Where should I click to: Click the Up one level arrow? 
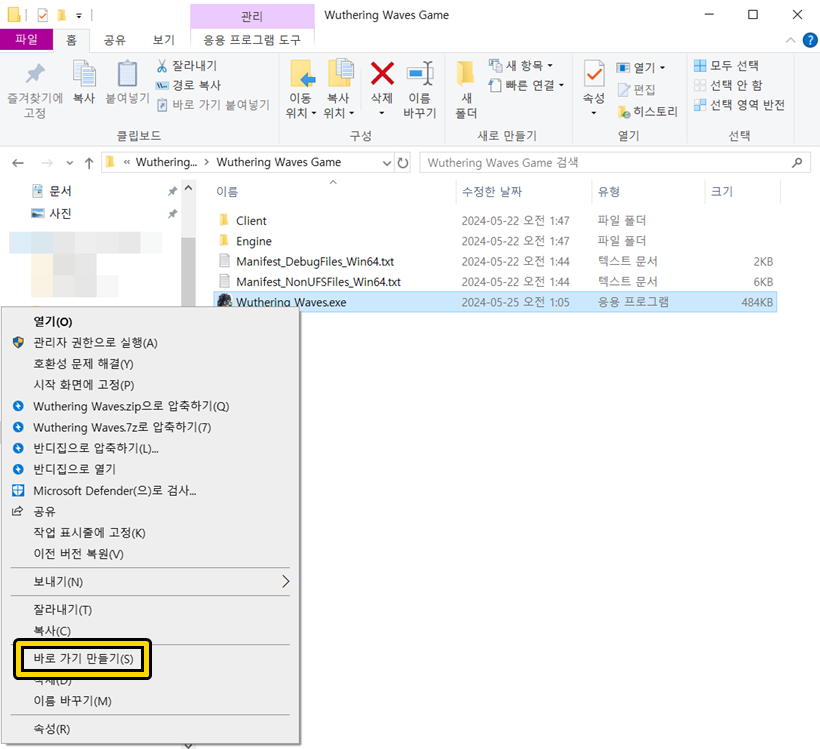(x=89, y=163)
